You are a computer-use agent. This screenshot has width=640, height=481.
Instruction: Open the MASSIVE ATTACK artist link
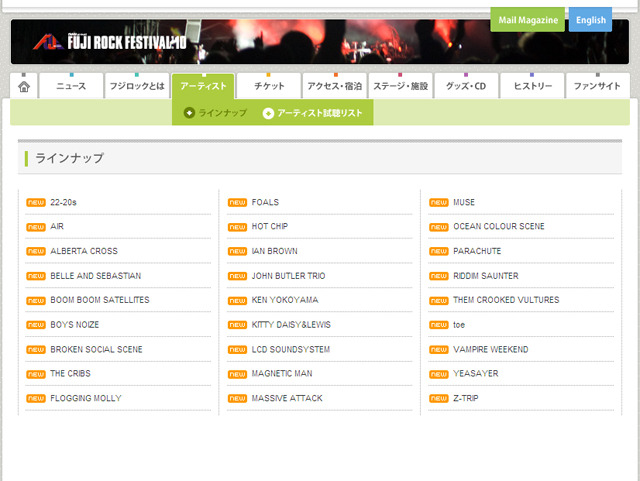[x=287, y=398]
